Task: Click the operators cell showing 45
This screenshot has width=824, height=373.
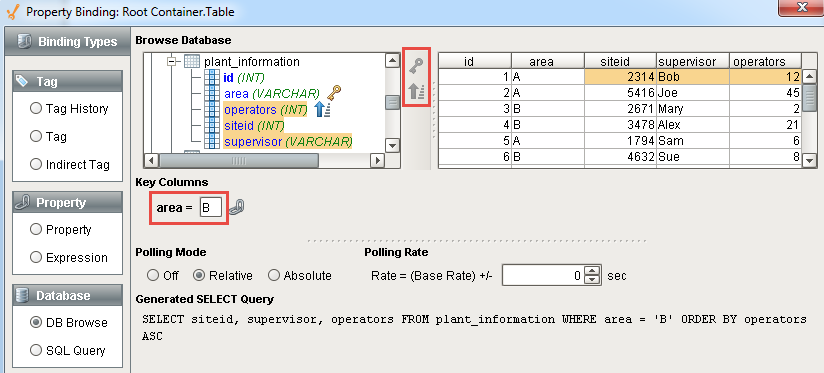Action: 766,93
